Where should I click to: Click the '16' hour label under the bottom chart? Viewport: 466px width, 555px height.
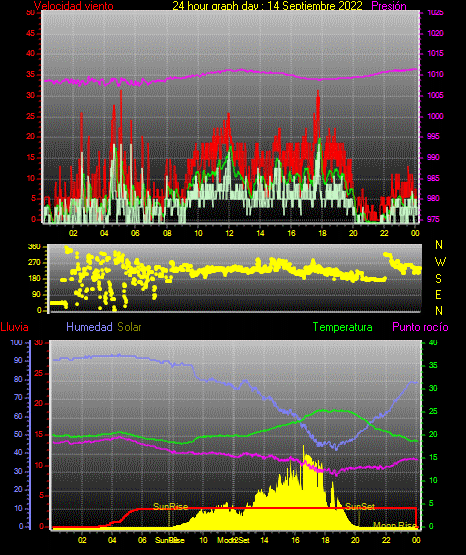(295, 540)
